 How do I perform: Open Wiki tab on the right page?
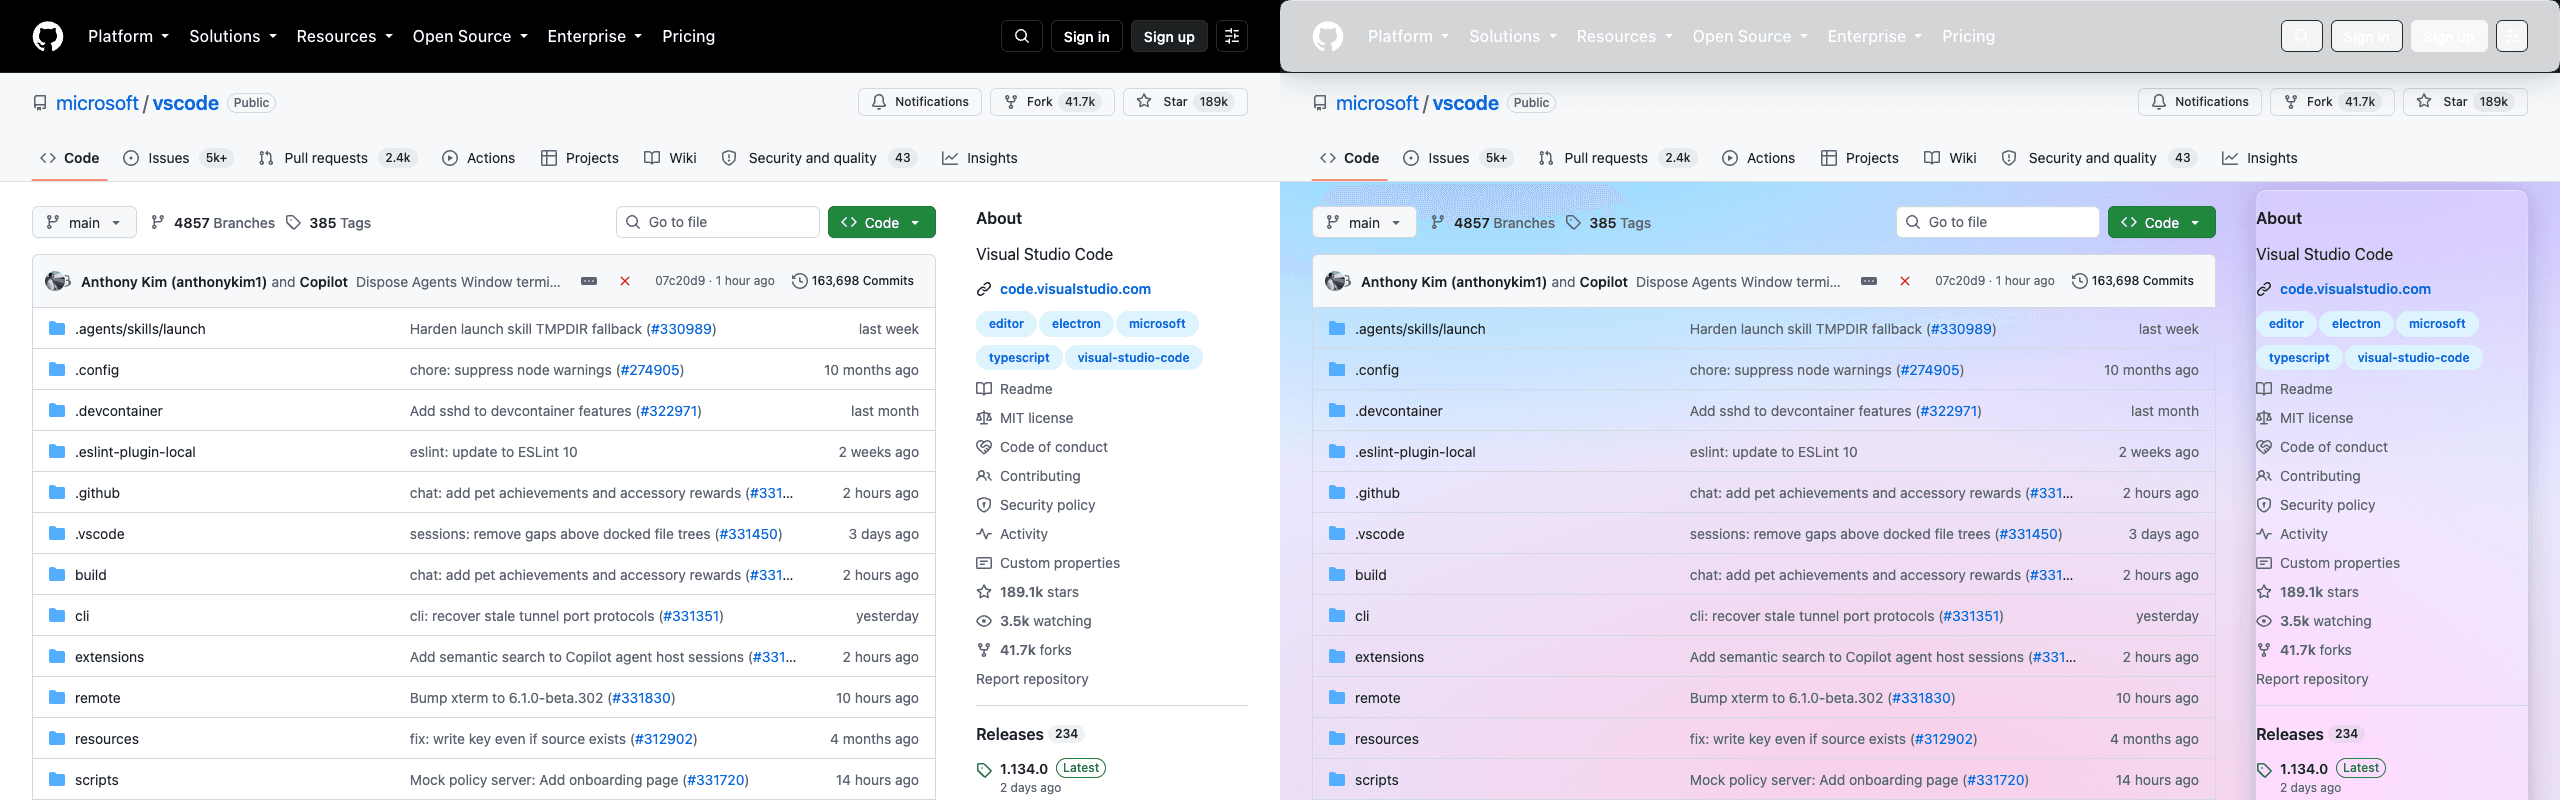[1951, 158]
